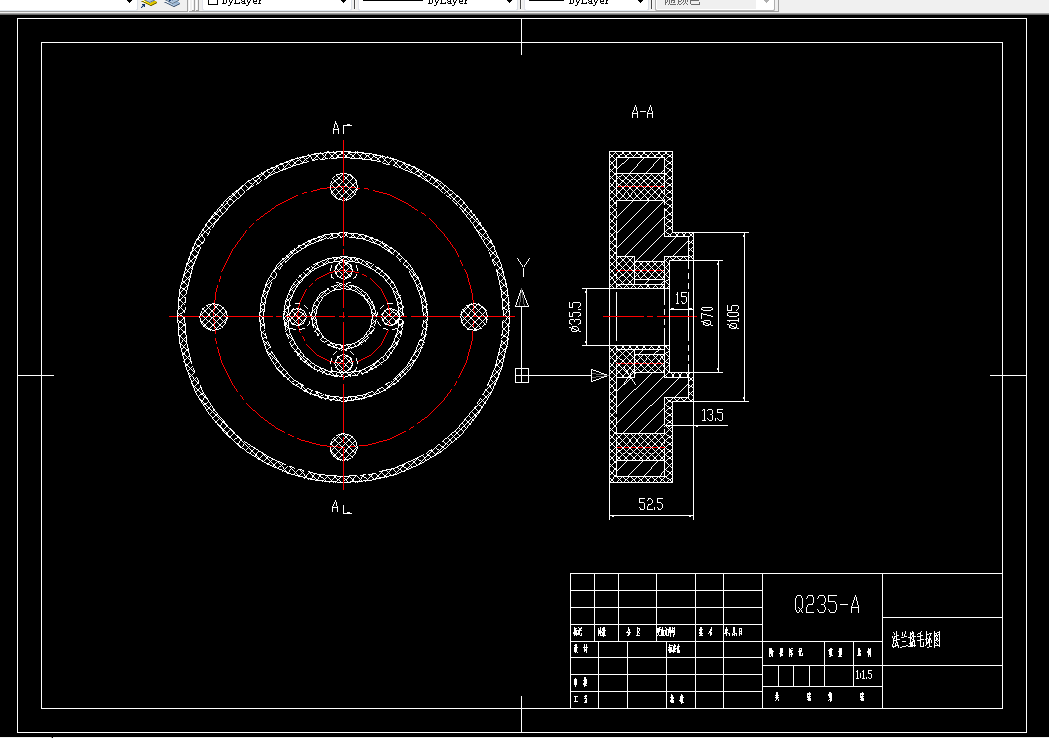Viewport: 1049px width, 738px height.
Task: Select the 15 depth dimension
Action: [x=681, y=298]
